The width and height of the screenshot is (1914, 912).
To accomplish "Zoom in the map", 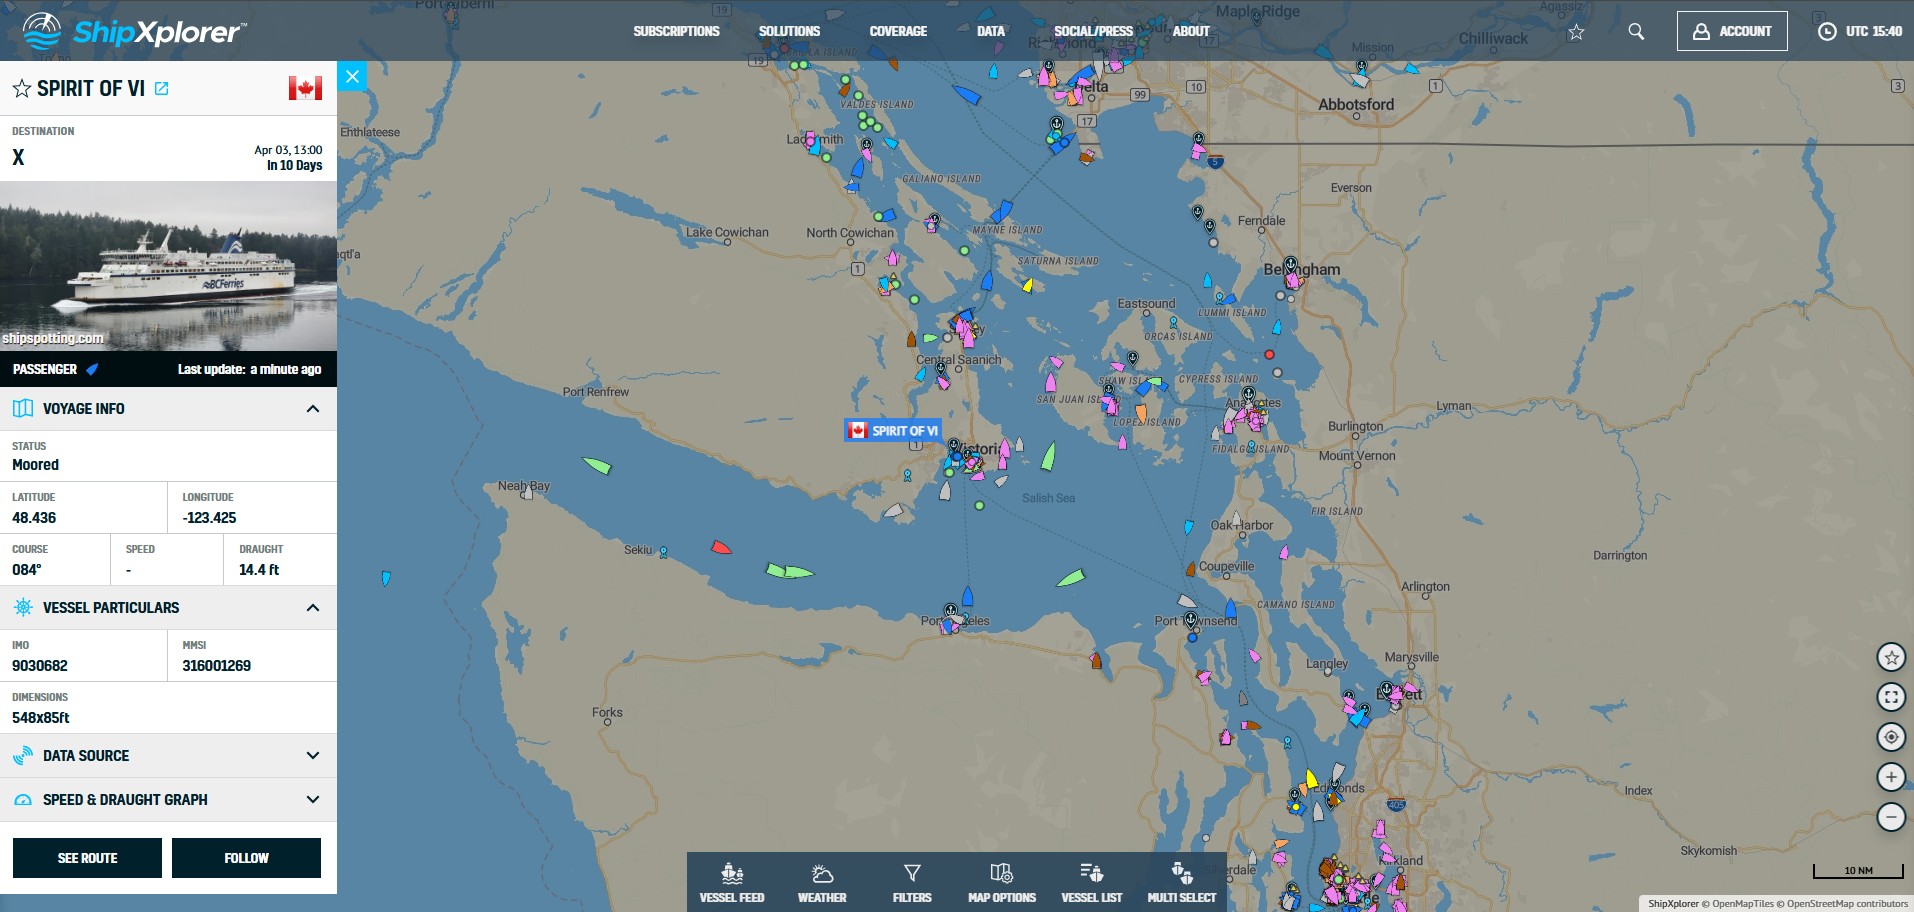I will pos(1891,777).
